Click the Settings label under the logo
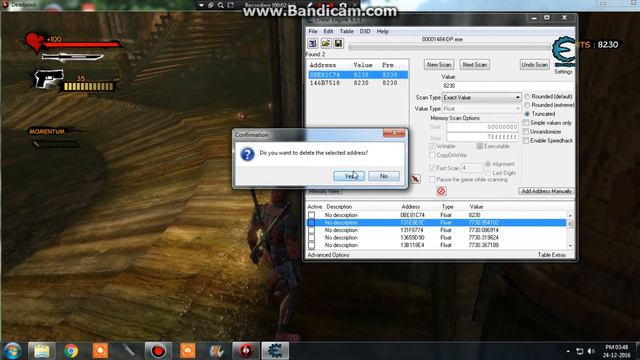 tap(563, 72)
